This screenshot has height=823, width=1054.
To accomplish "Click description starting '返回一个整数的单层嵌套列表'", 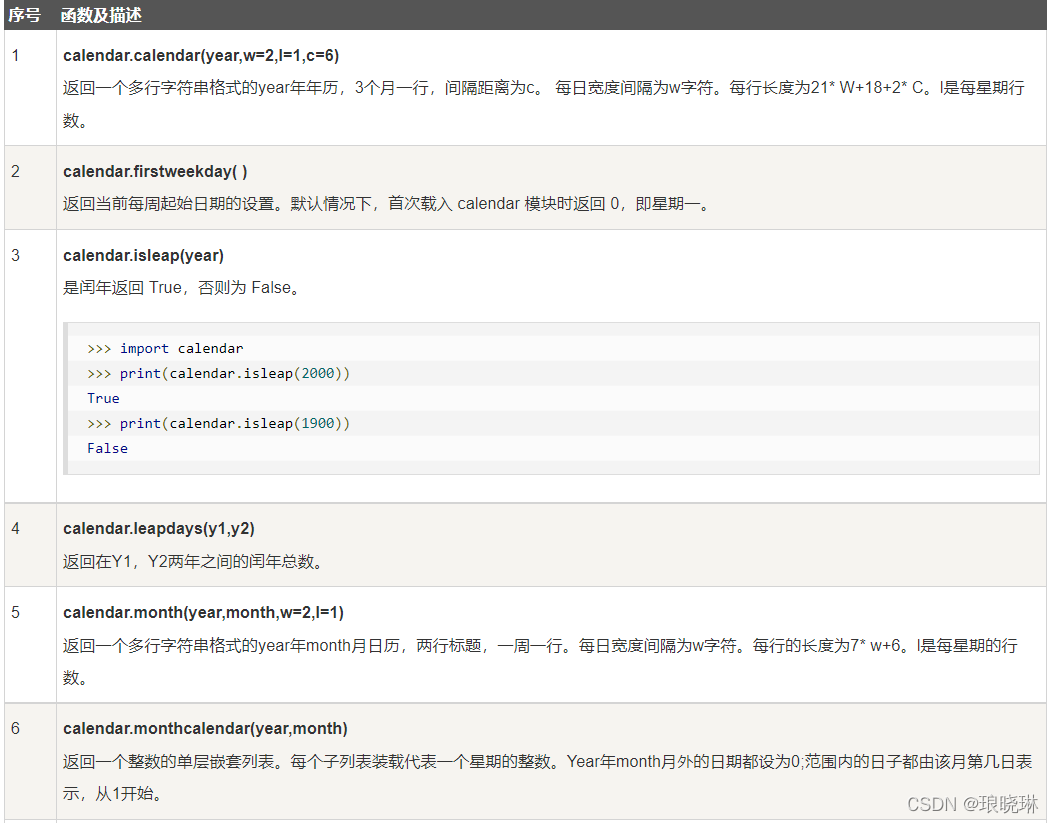I will (547, 778).
